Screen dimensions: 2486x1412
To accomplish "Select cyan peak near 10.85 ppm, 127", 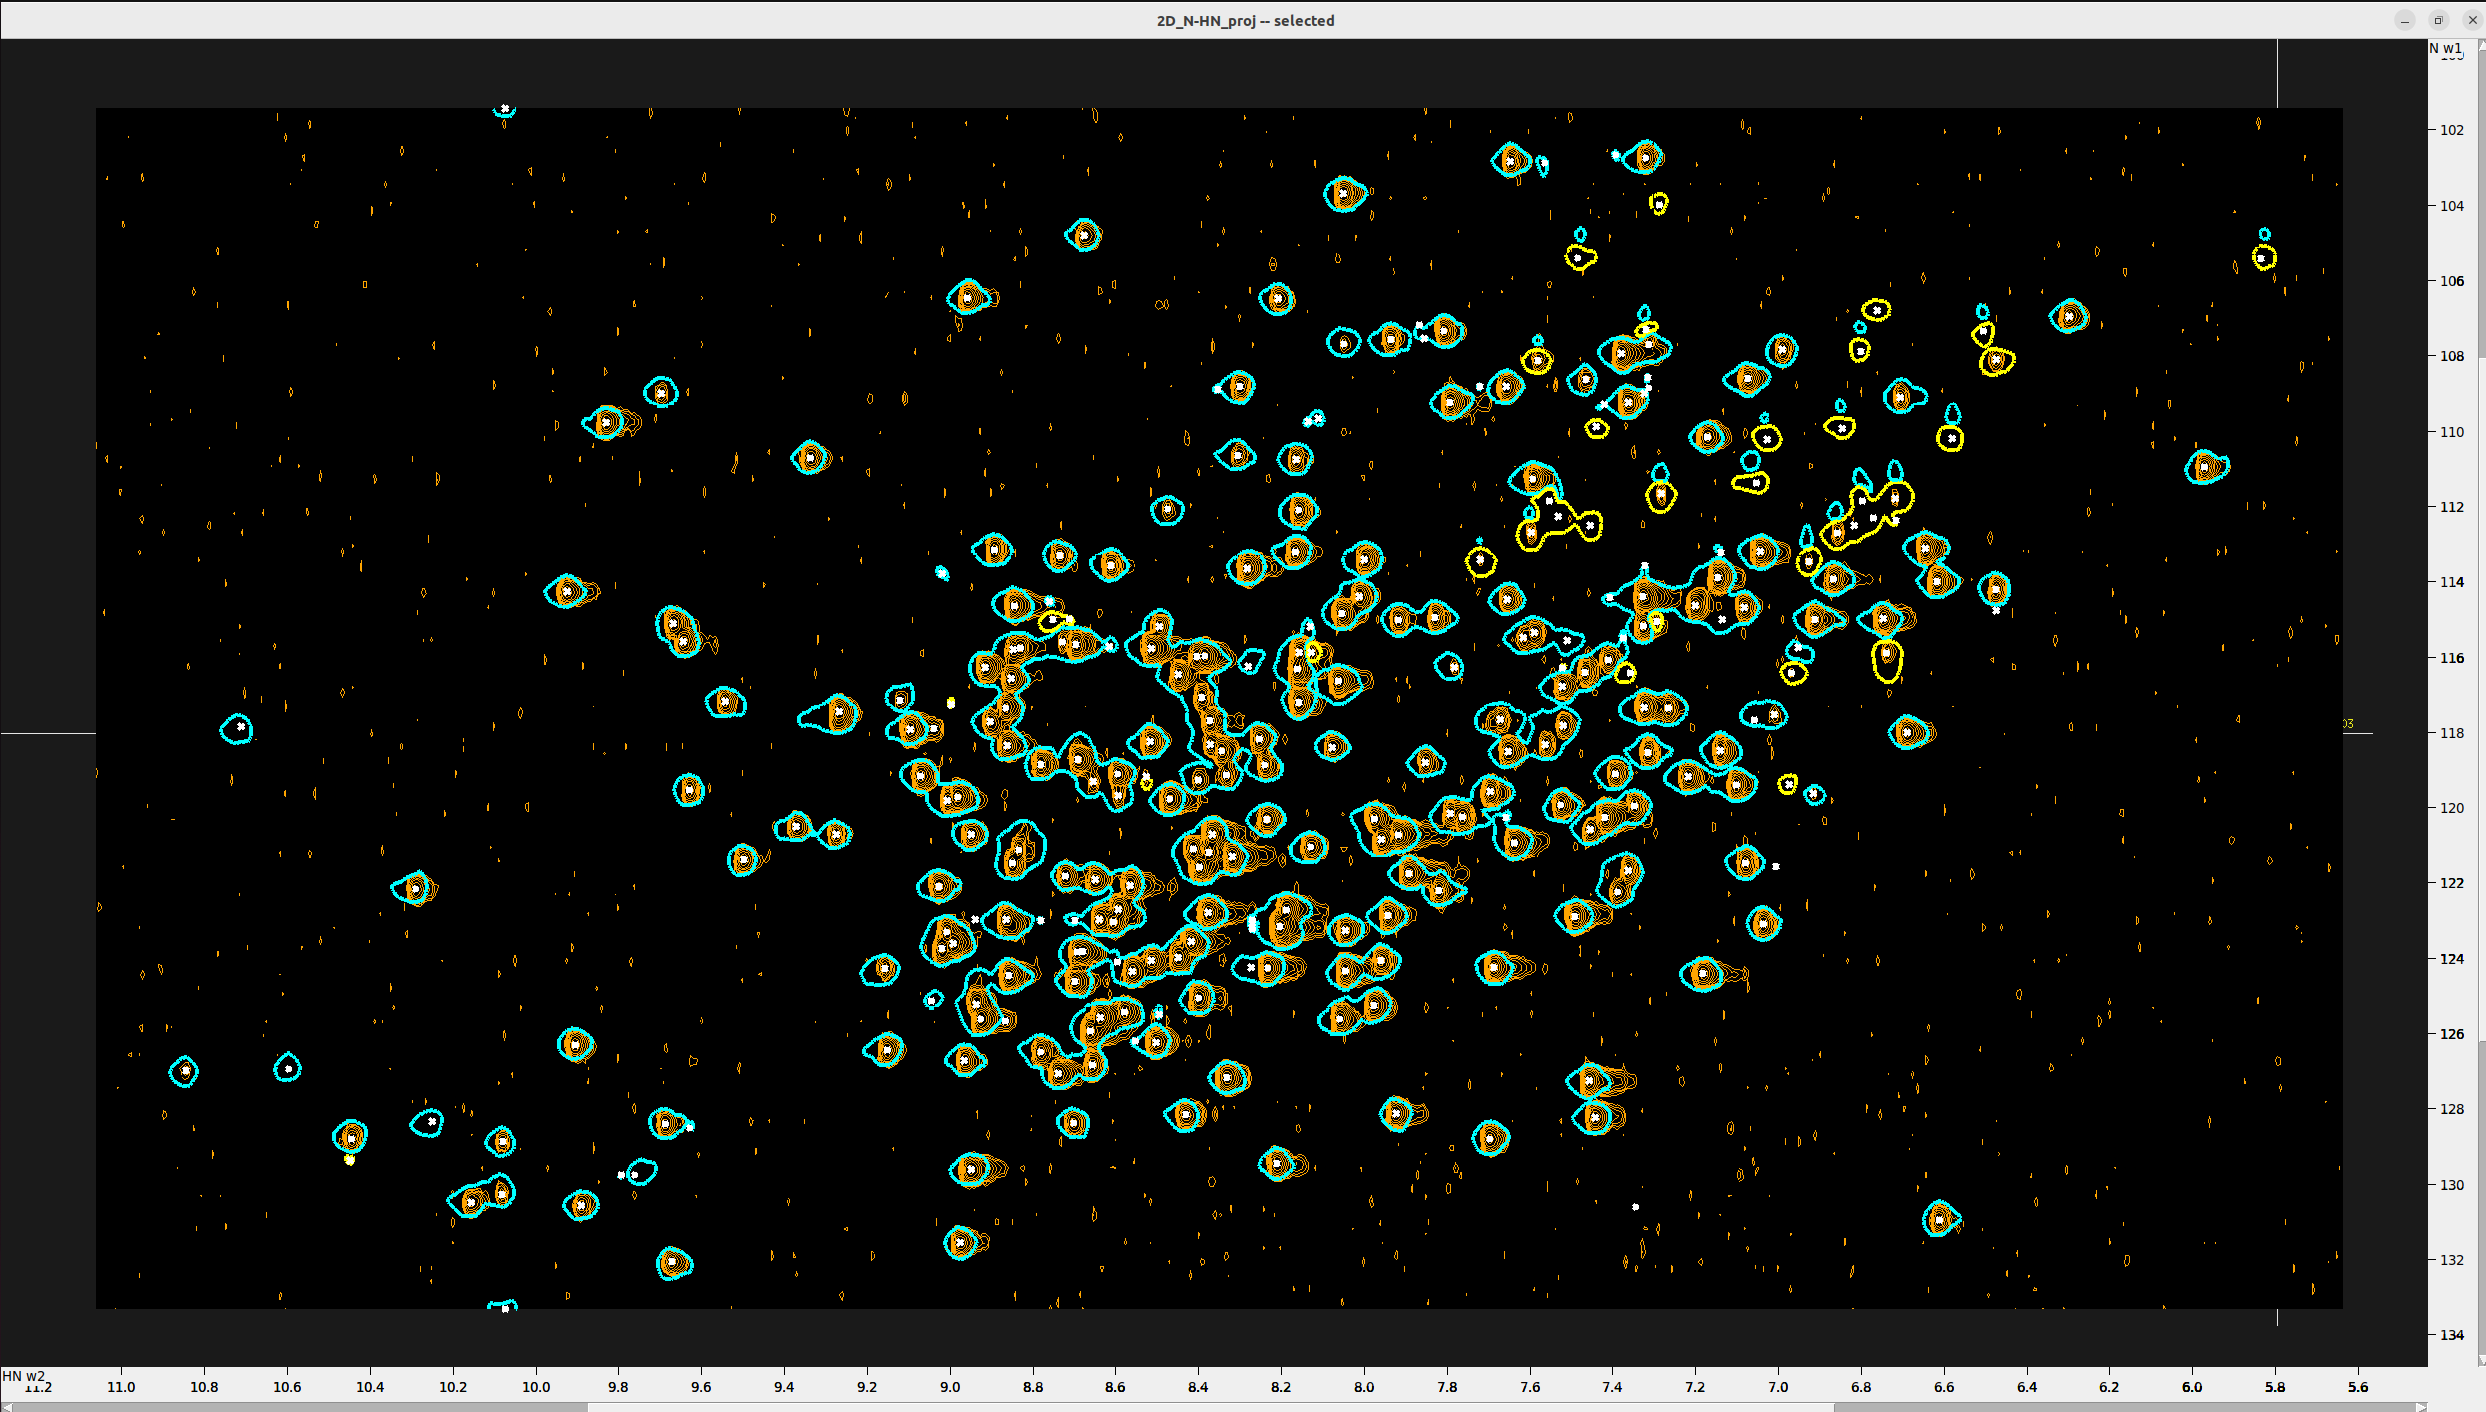I will click(184, 1071).
